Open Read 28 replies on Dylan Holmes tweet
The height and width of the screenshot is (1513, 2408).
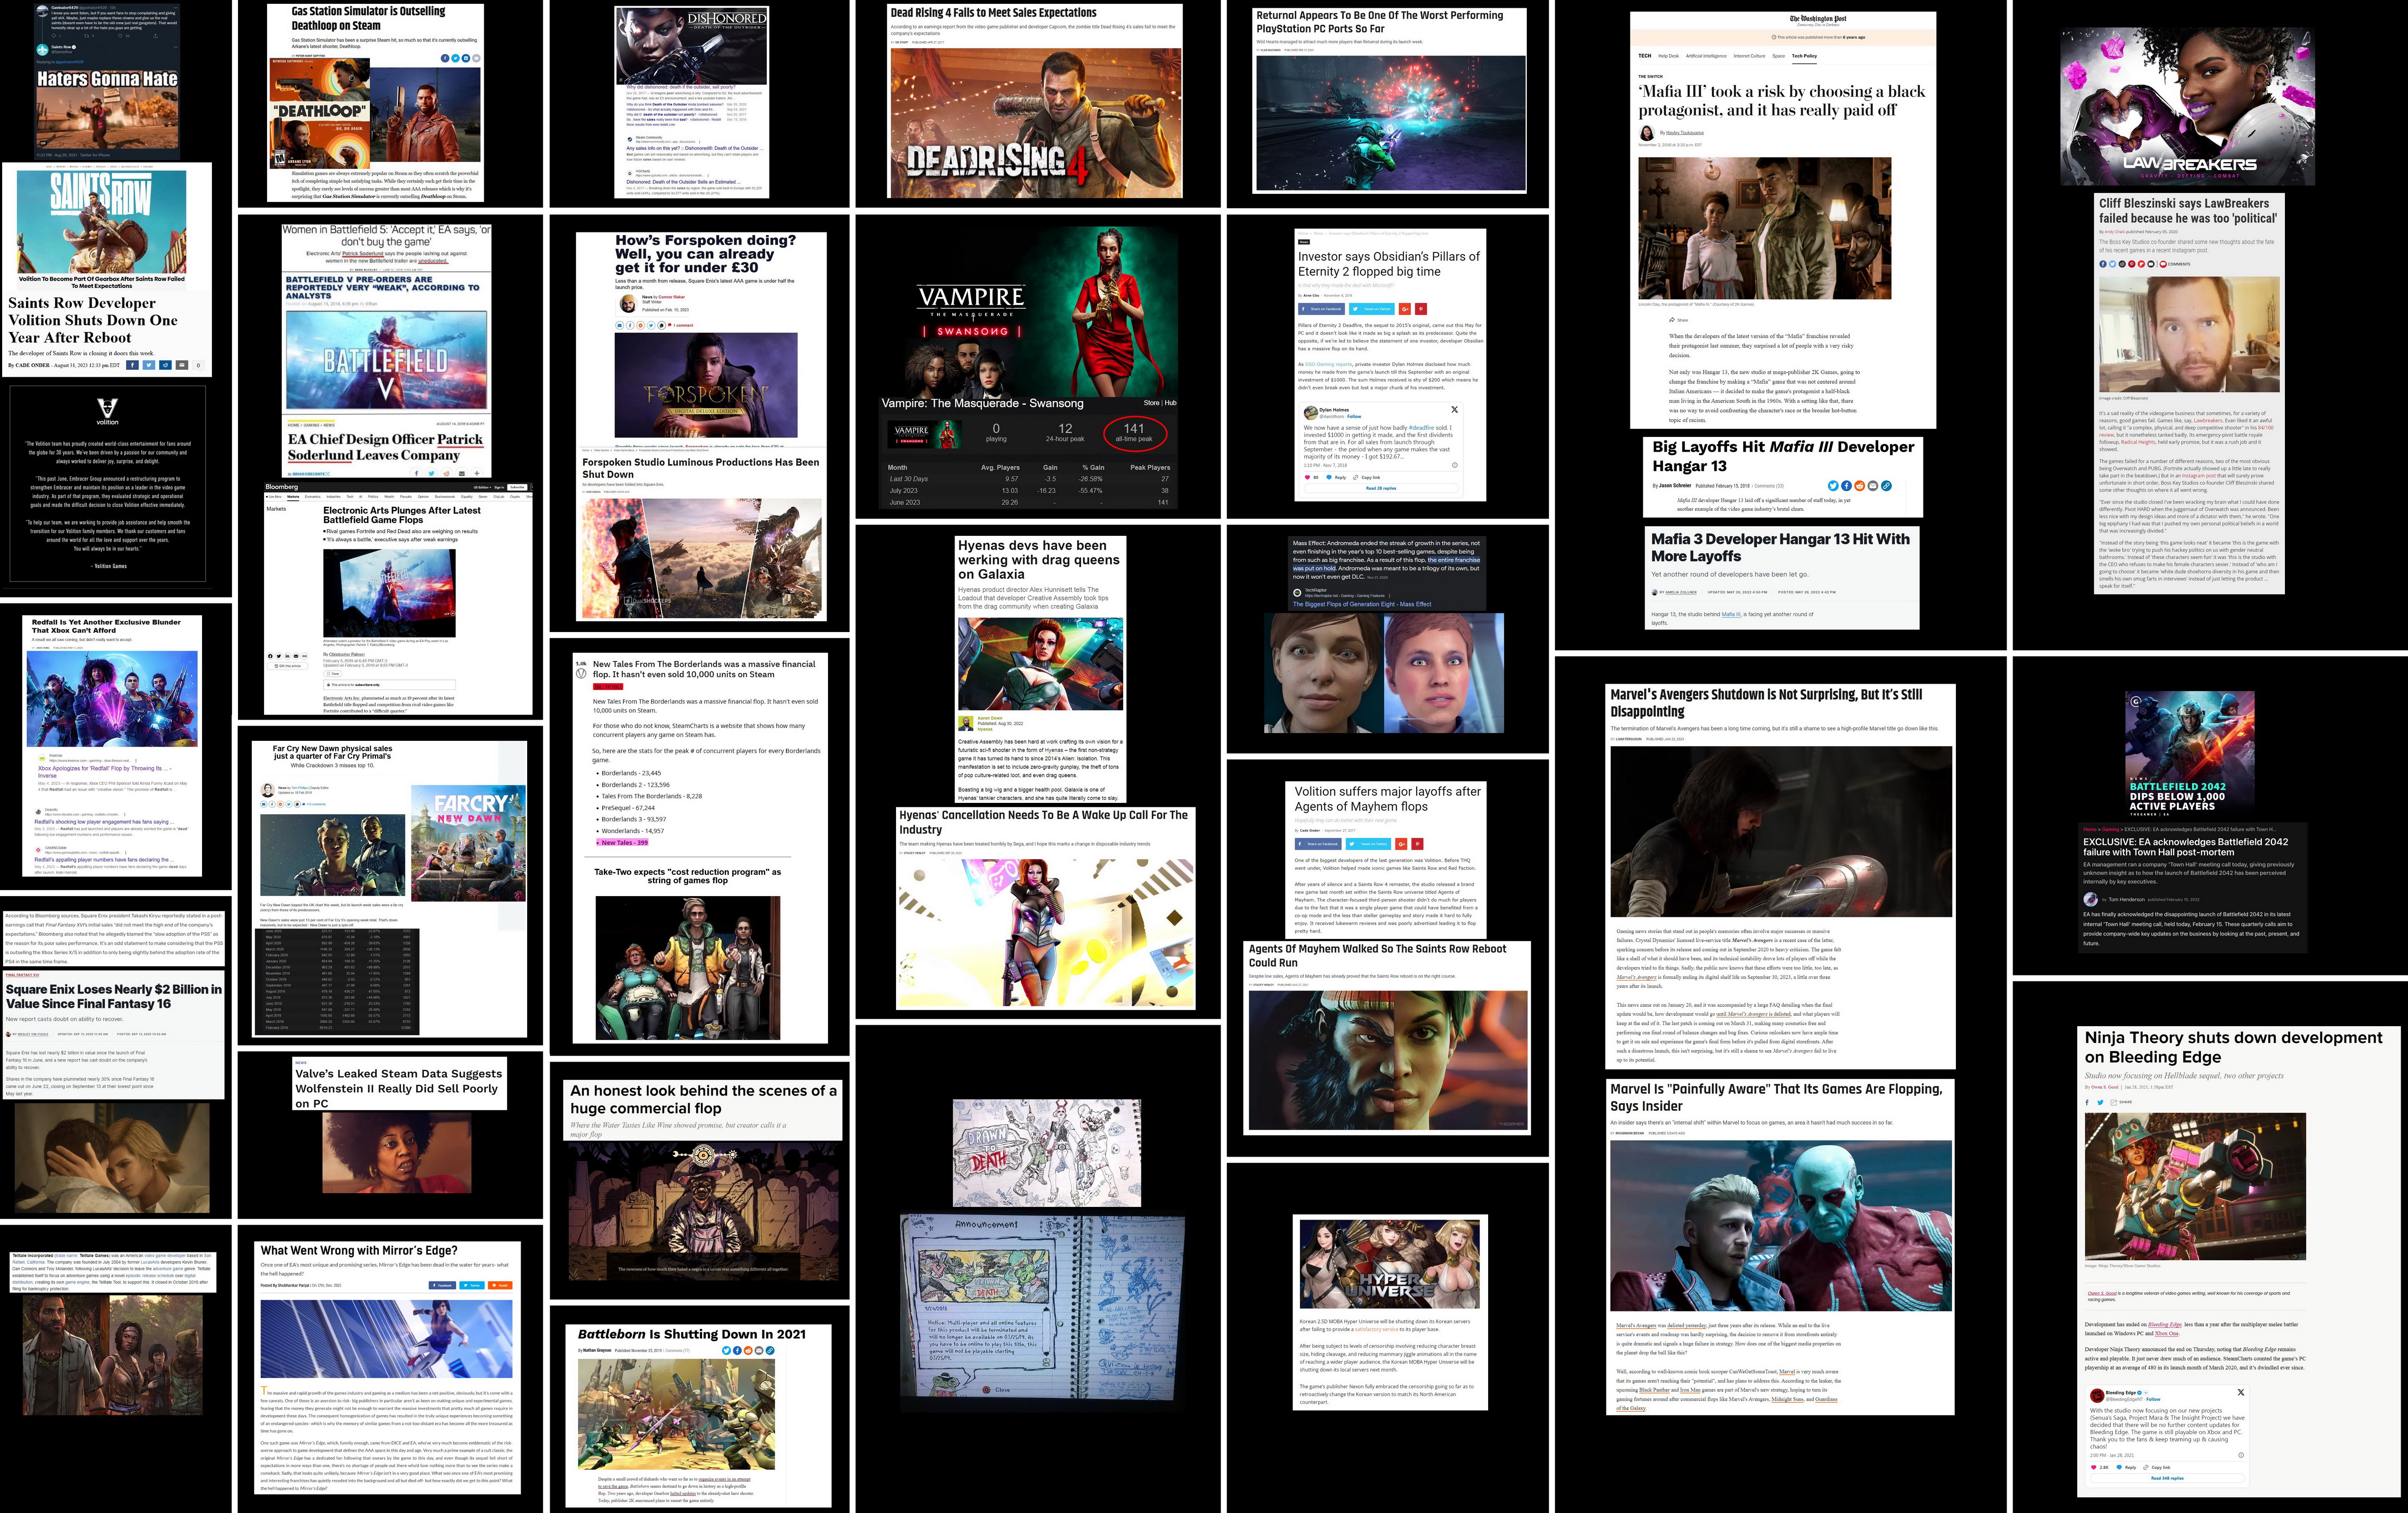pyautogui.click(x=1381, y=488)
